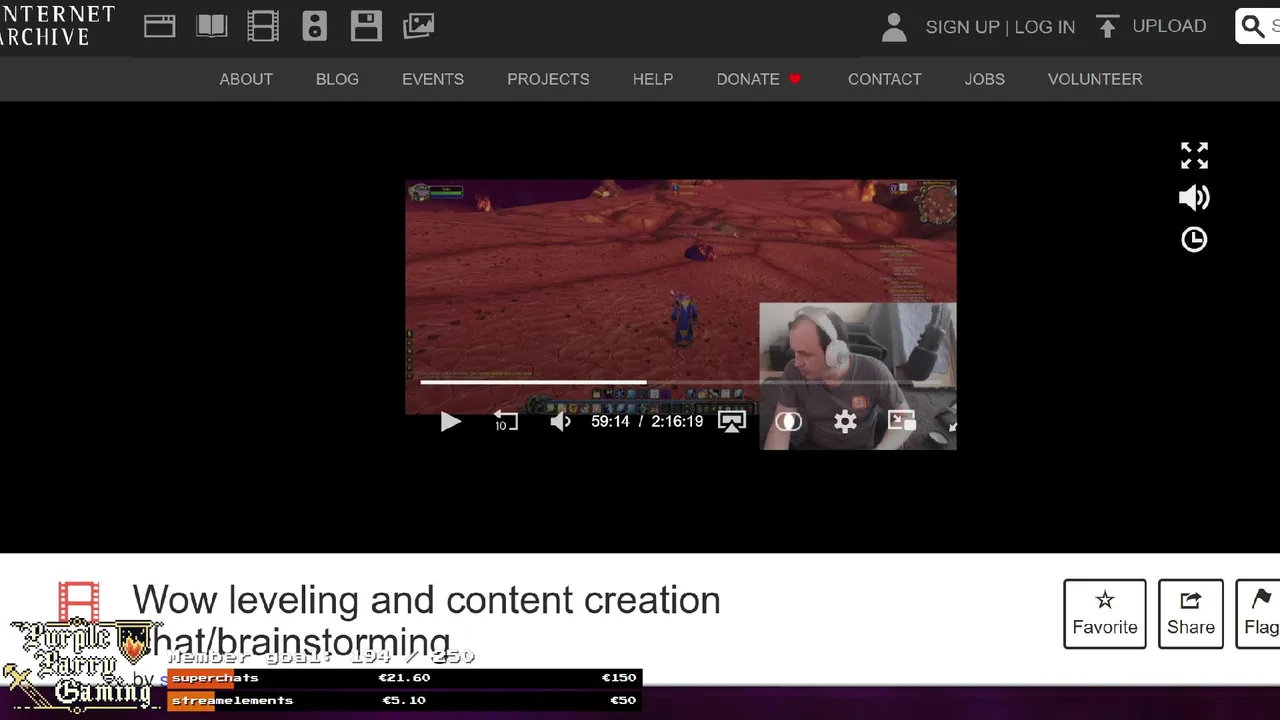The height and width of the screenshot is (720, 1280).
Task: Open the Images icon in top bar
Action: [x=418, y=26]
